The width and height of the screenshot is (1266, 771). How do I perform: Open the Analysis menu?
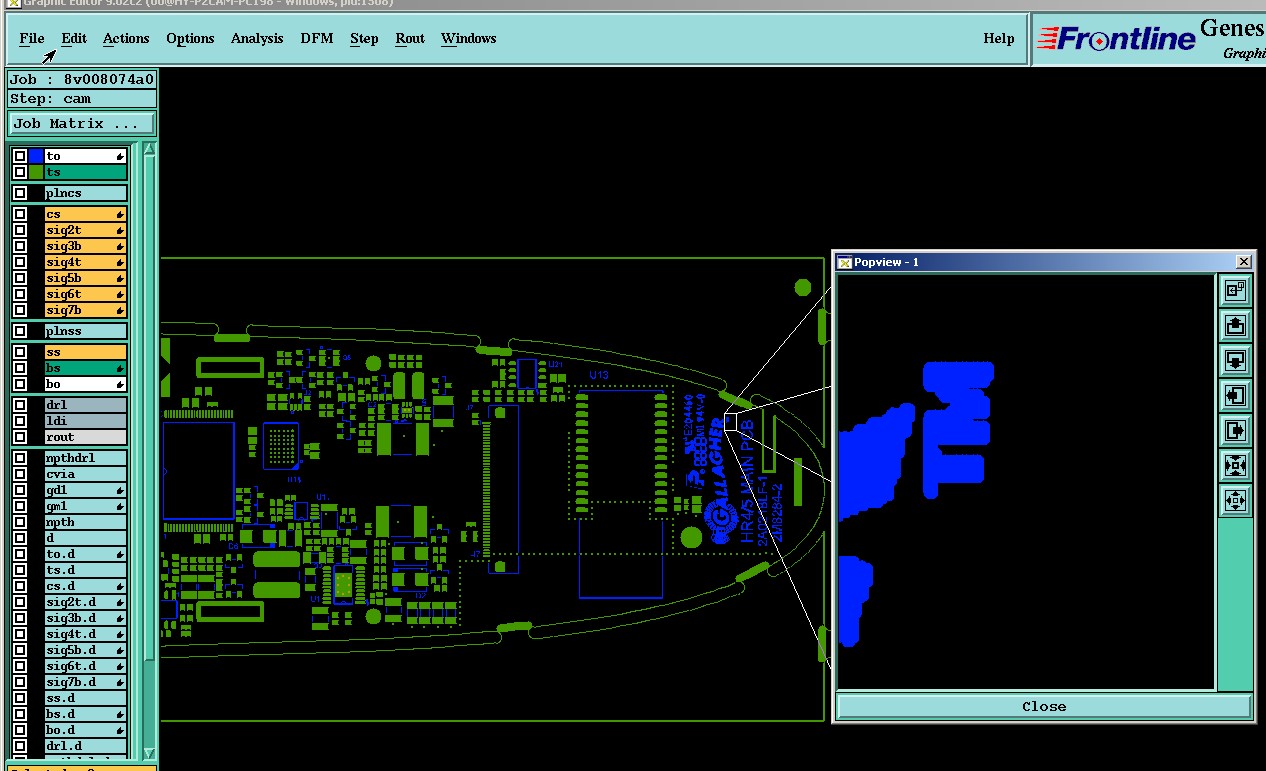(x=257, y=38)
